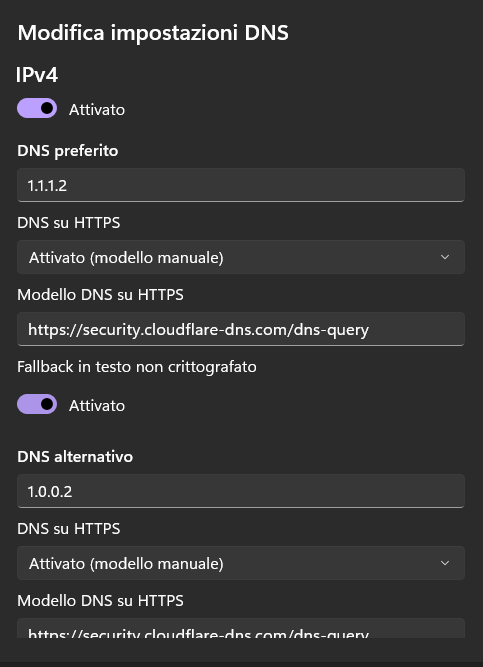Click the chevron arrow of the preferred DNS su HTTPS combo
This screenshot has height=667, width=483.
click(x=445, y=257)
